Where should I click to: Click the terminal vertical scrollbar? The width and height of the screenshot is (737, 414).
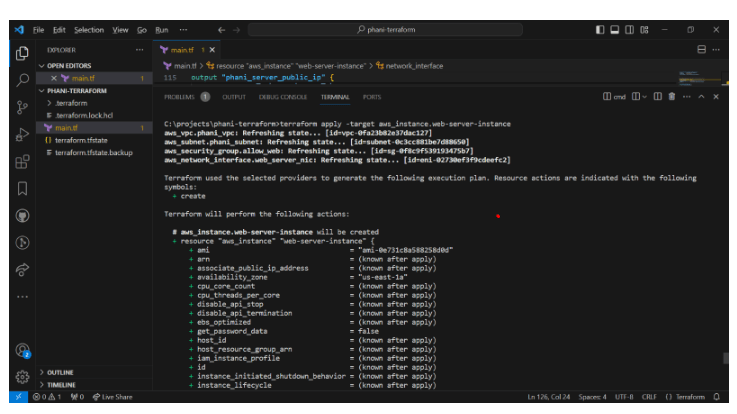pos(725,358)
